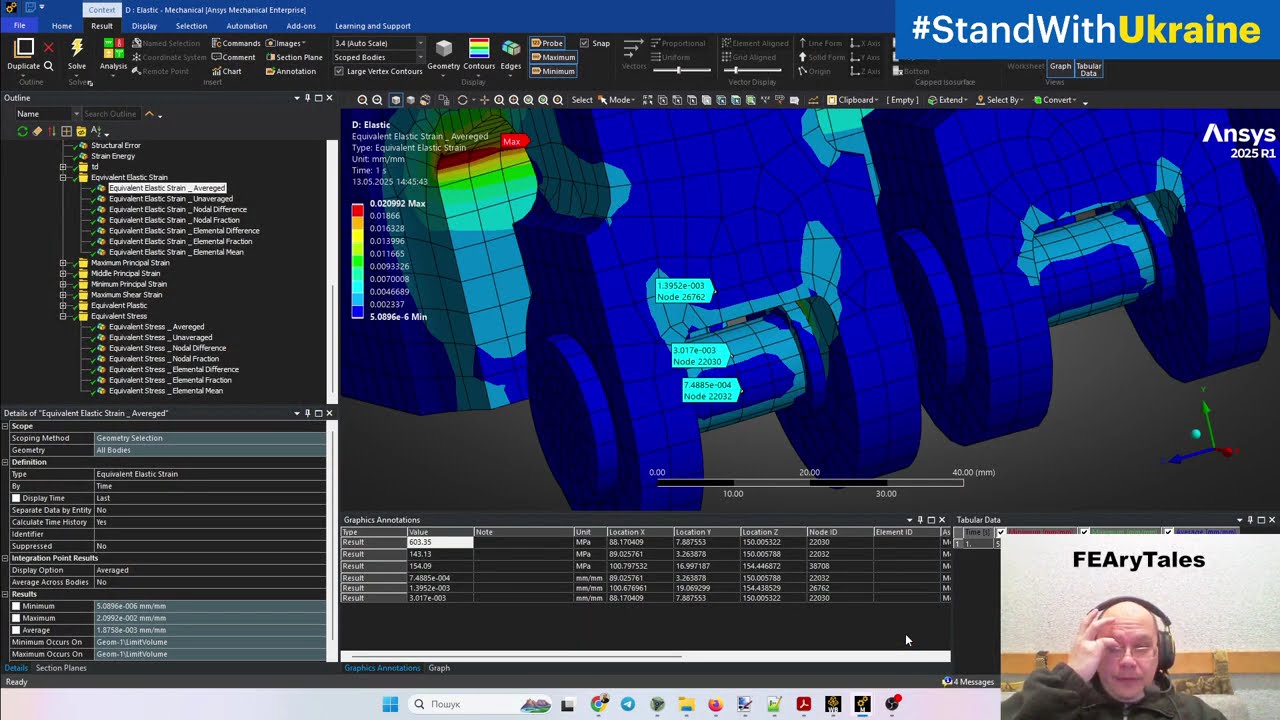Expand the Maximum Shear Strain folder
Image resolution: width=1280 pixels, height=720 pixels.
tap(63, 295)
